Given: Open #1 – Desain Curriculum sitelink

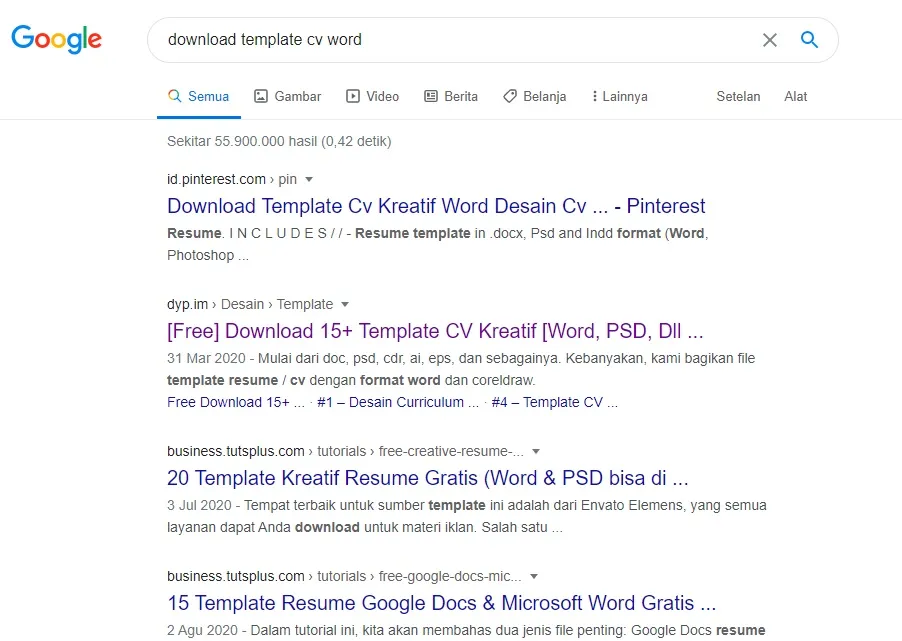Looking at the screenshot, I should (398, 402).
